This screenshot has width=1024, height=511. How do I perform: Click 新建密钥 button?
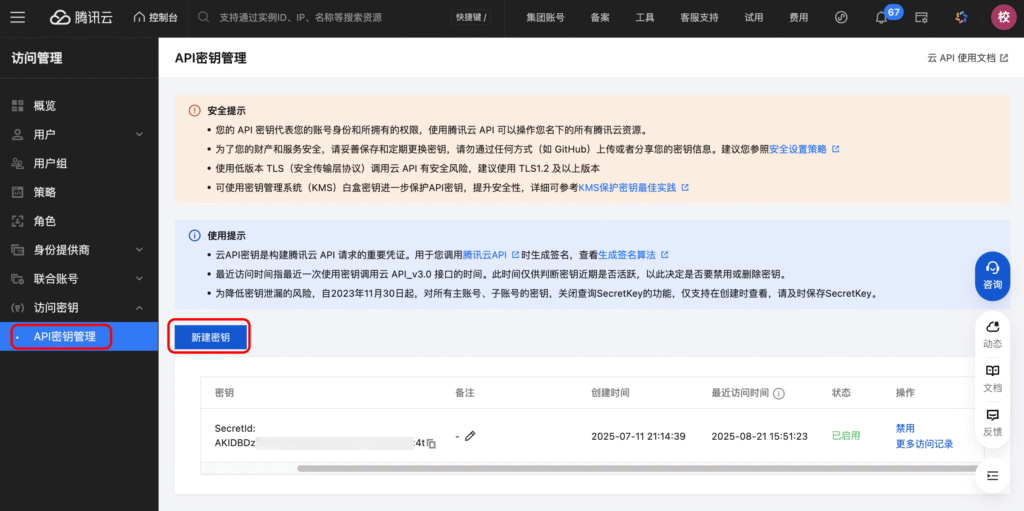210,337
